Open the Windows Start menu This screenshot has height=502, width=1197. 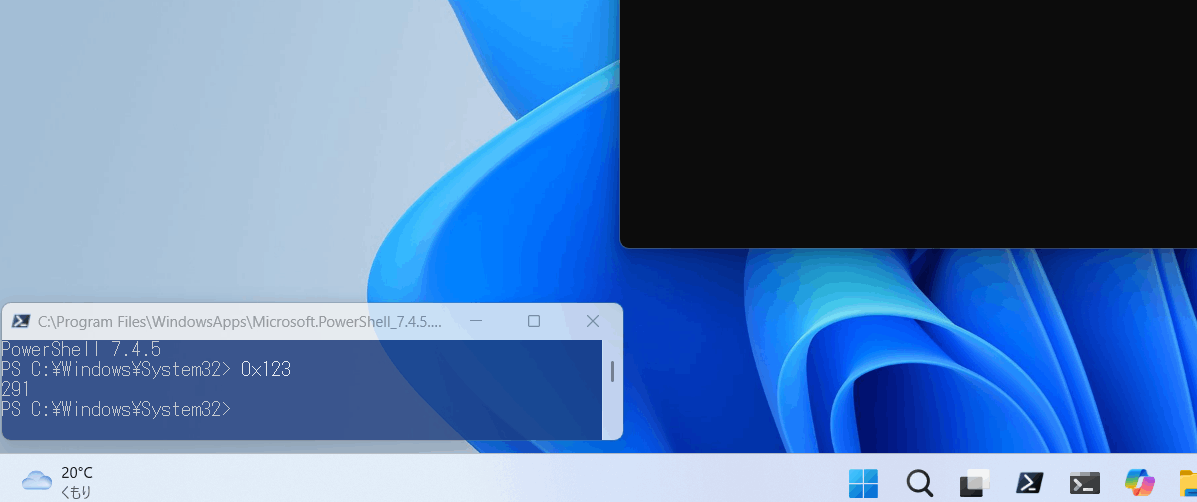[863, 483]
